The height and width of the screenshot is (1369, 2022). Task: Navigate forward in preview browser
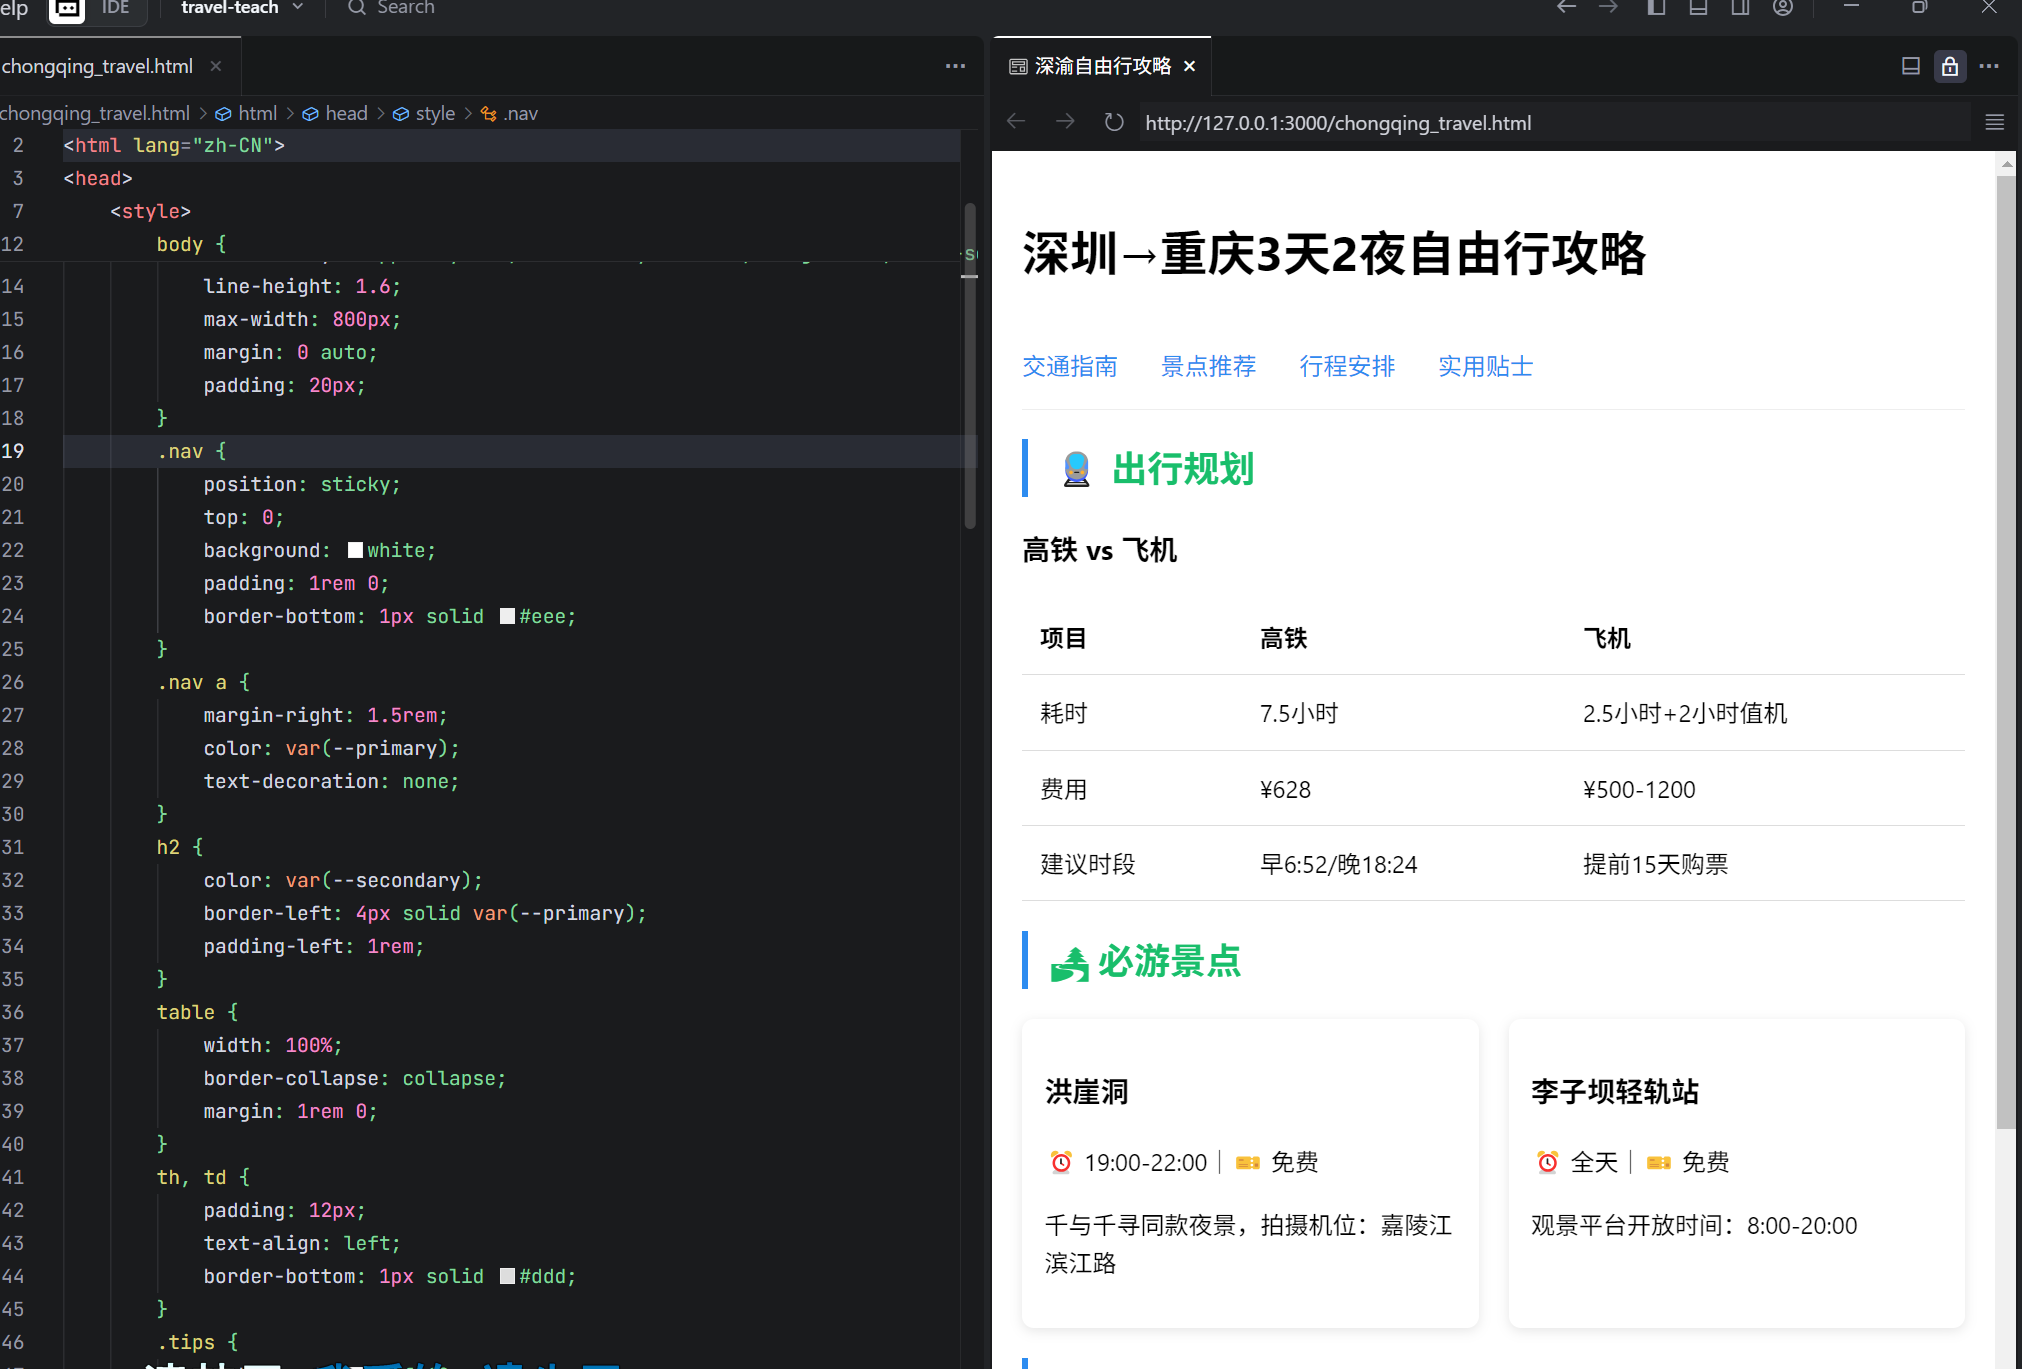tap(1065, 122)
